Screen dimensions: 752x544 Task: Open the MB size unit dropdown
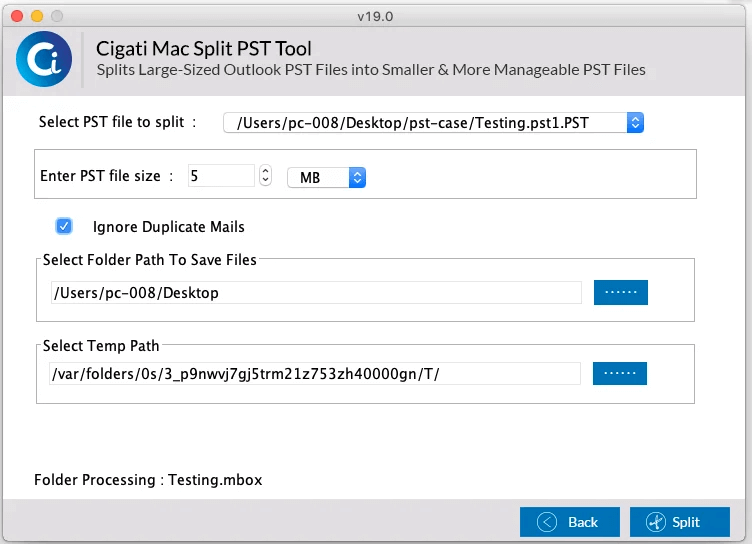327,177
